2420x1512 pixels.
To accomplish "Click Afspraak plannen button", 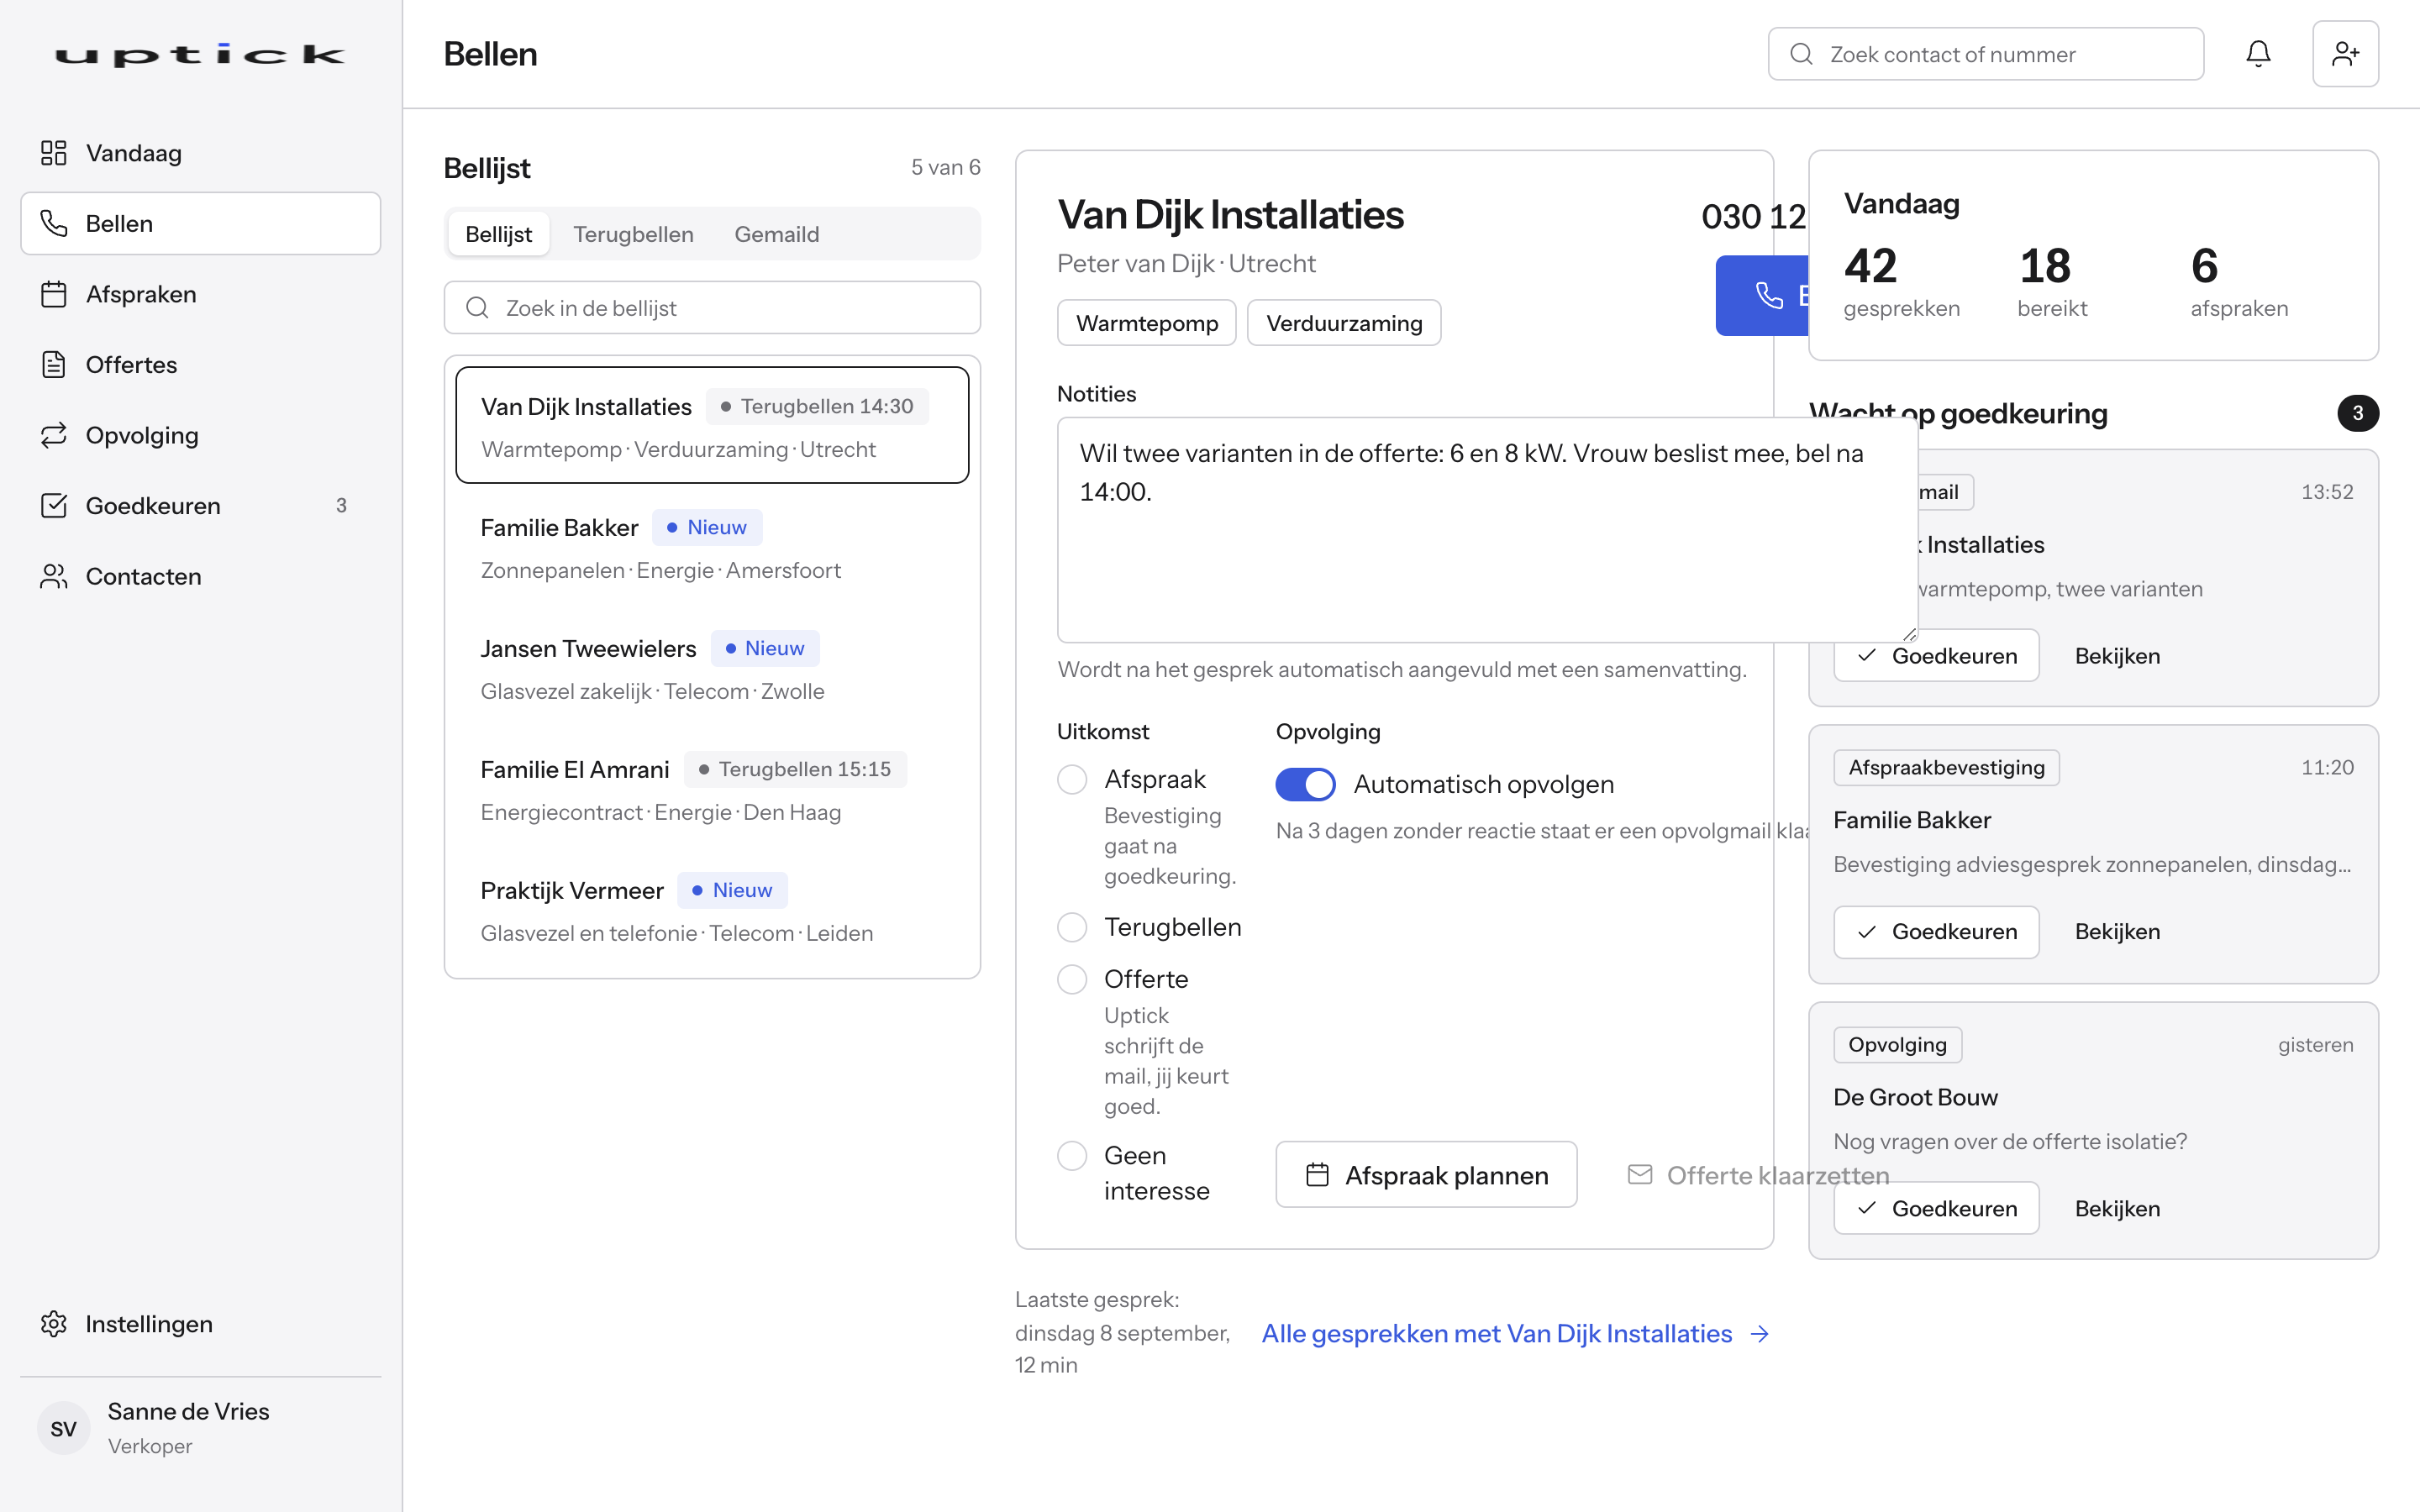I will click(1426, 1175).
